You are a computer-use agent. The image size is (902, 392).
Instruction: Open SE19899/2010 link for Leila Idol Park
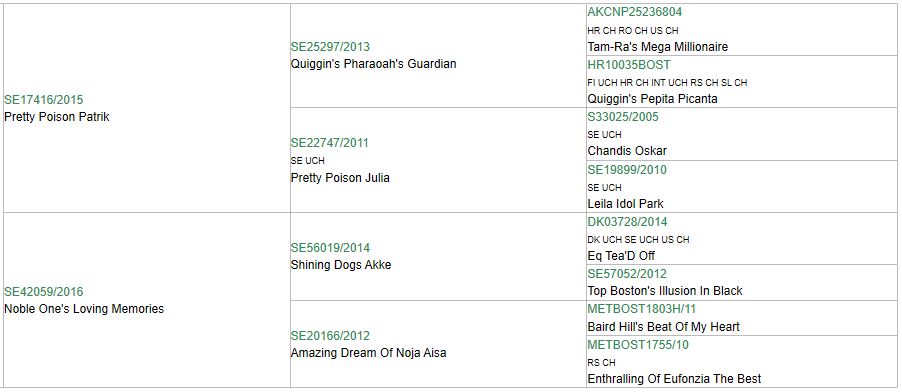click(x=627, y=170)
